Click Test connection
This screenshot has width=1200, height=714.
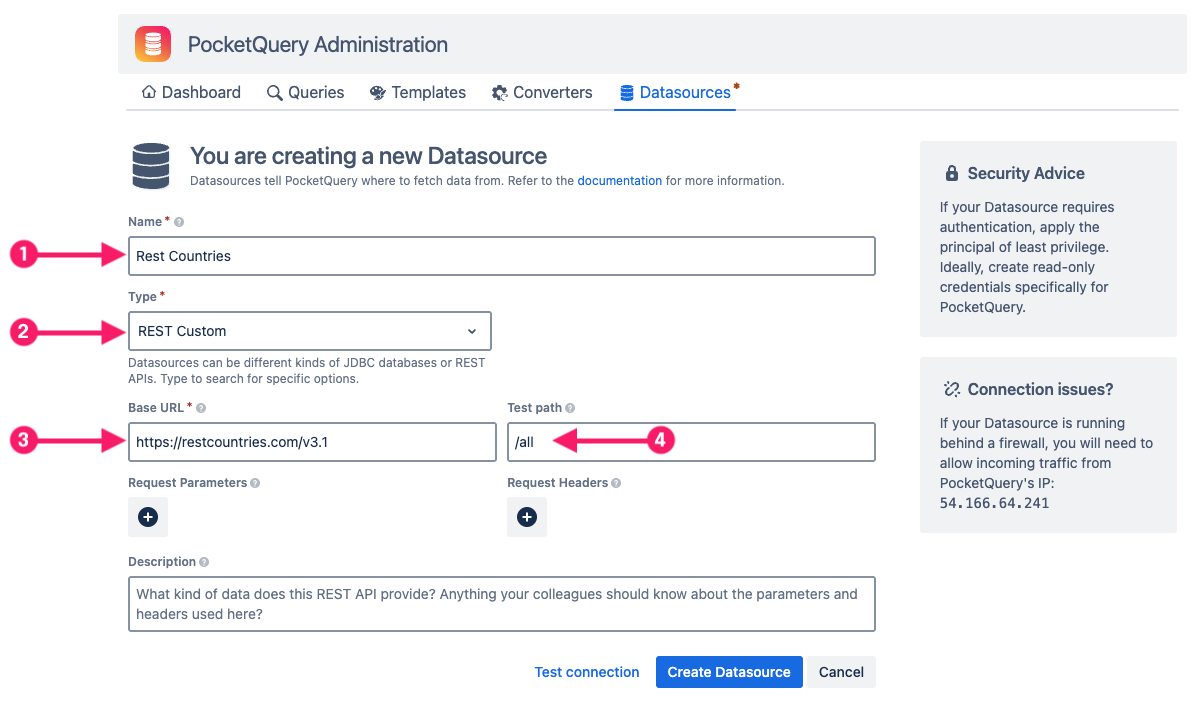[x=587, y=672]
